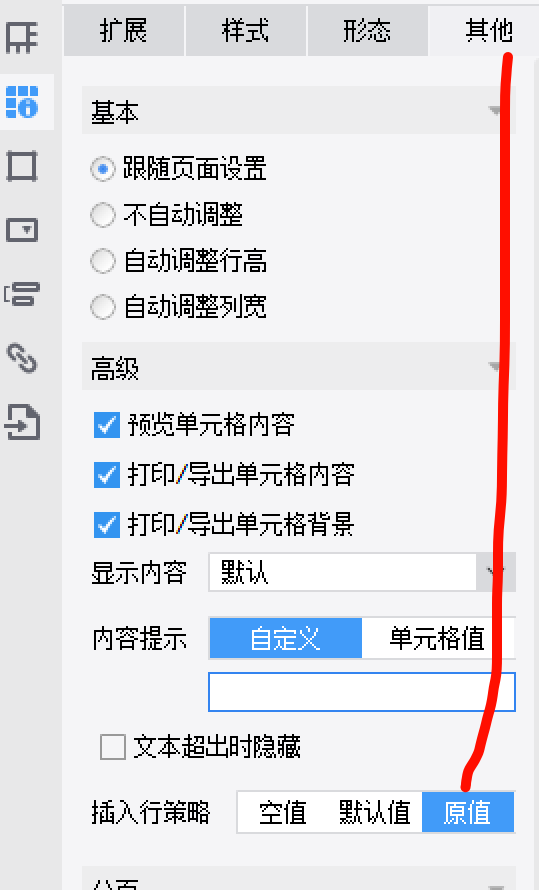The height and width of the screenshot is (890, 539).
Task: Switch to the 样式 tab
Action: 246,31
